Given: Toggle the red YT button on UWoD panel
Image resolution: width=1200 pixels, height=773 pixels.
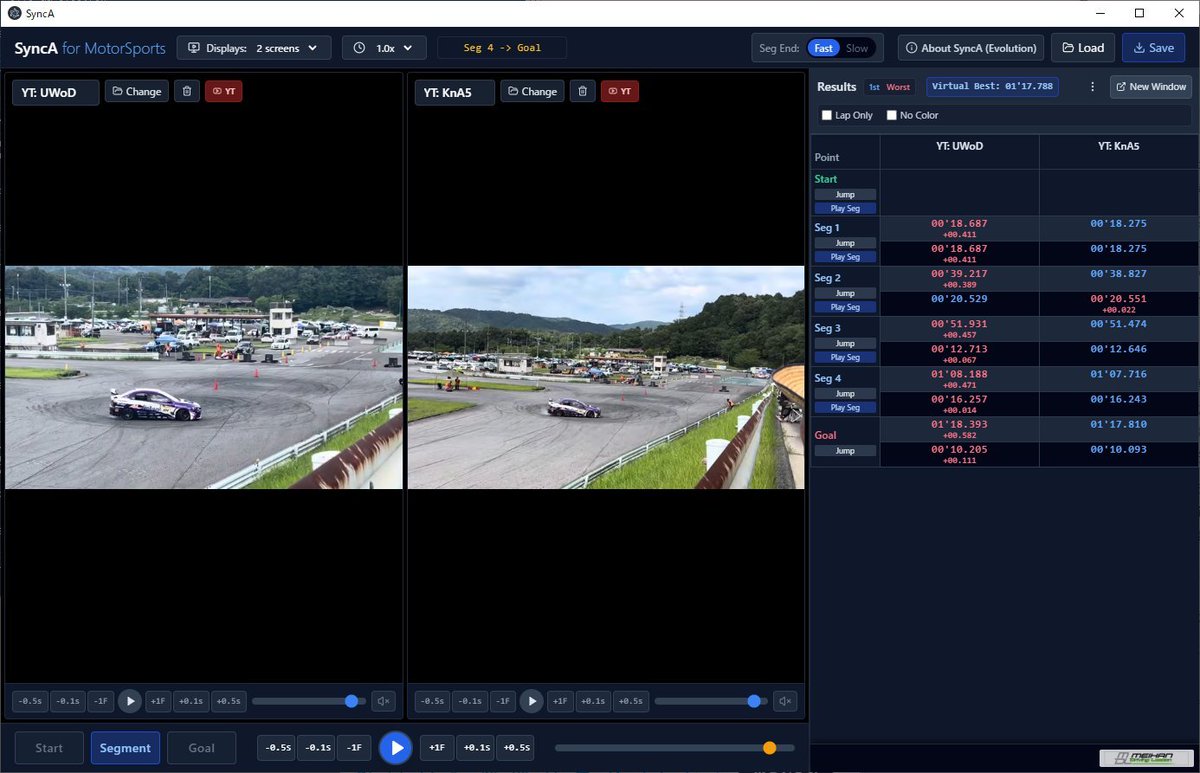Looking at the screenshot, I should tap(224, 91).
